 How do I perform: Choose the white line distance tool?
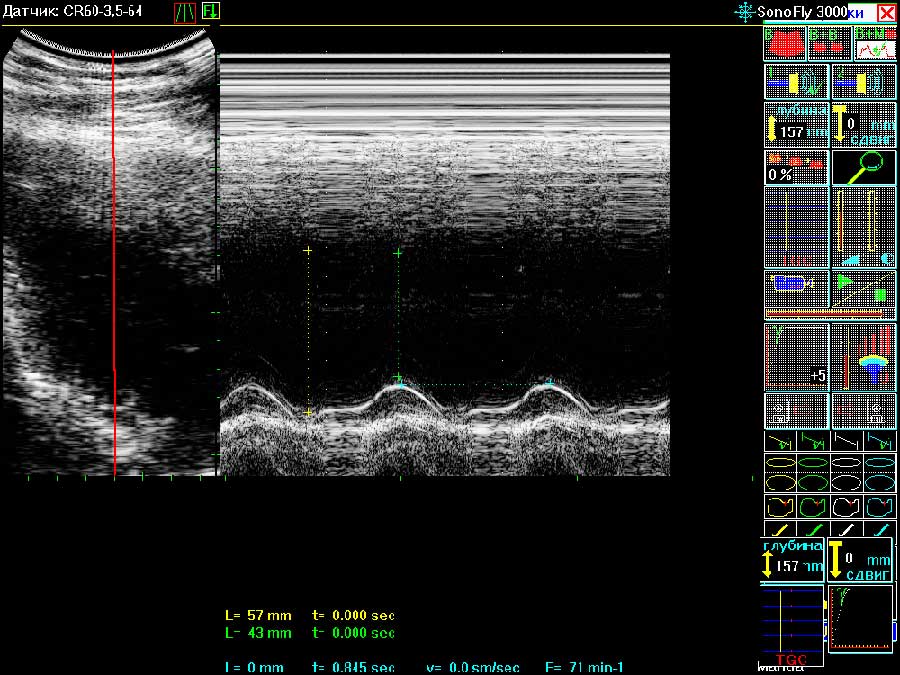(846, 529)
